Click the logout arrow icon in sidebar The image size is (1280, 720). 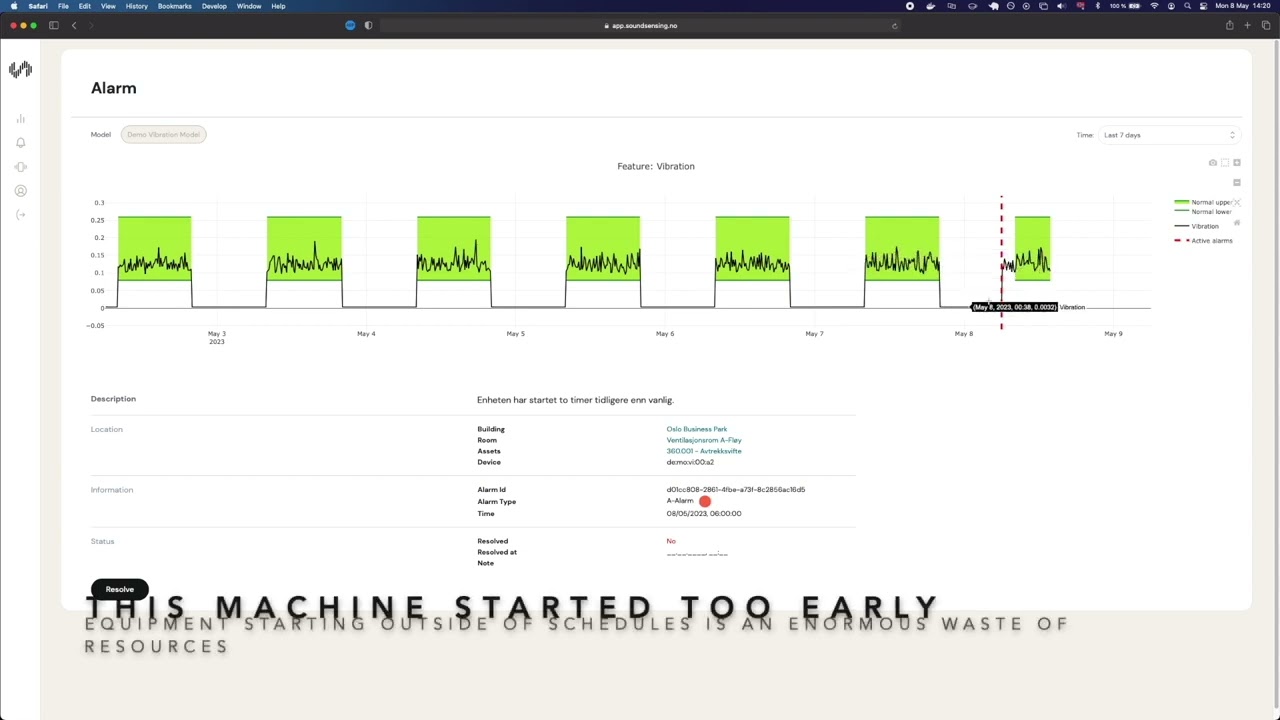[x=20, y=215]
